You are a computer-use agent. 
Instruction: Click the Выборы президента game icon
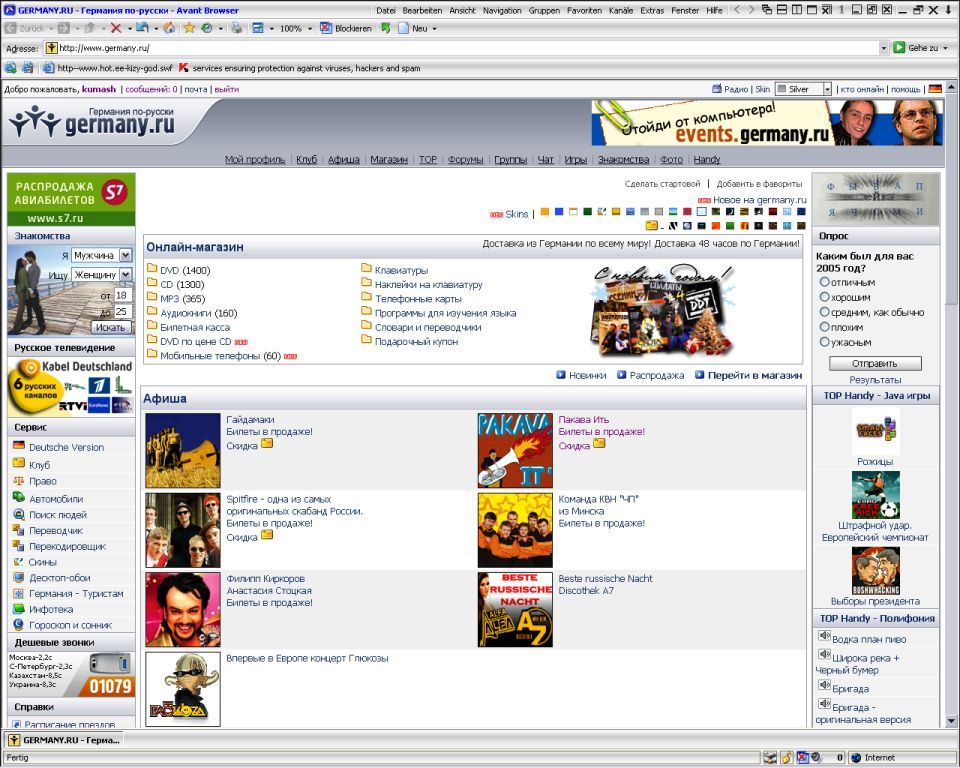876,571
